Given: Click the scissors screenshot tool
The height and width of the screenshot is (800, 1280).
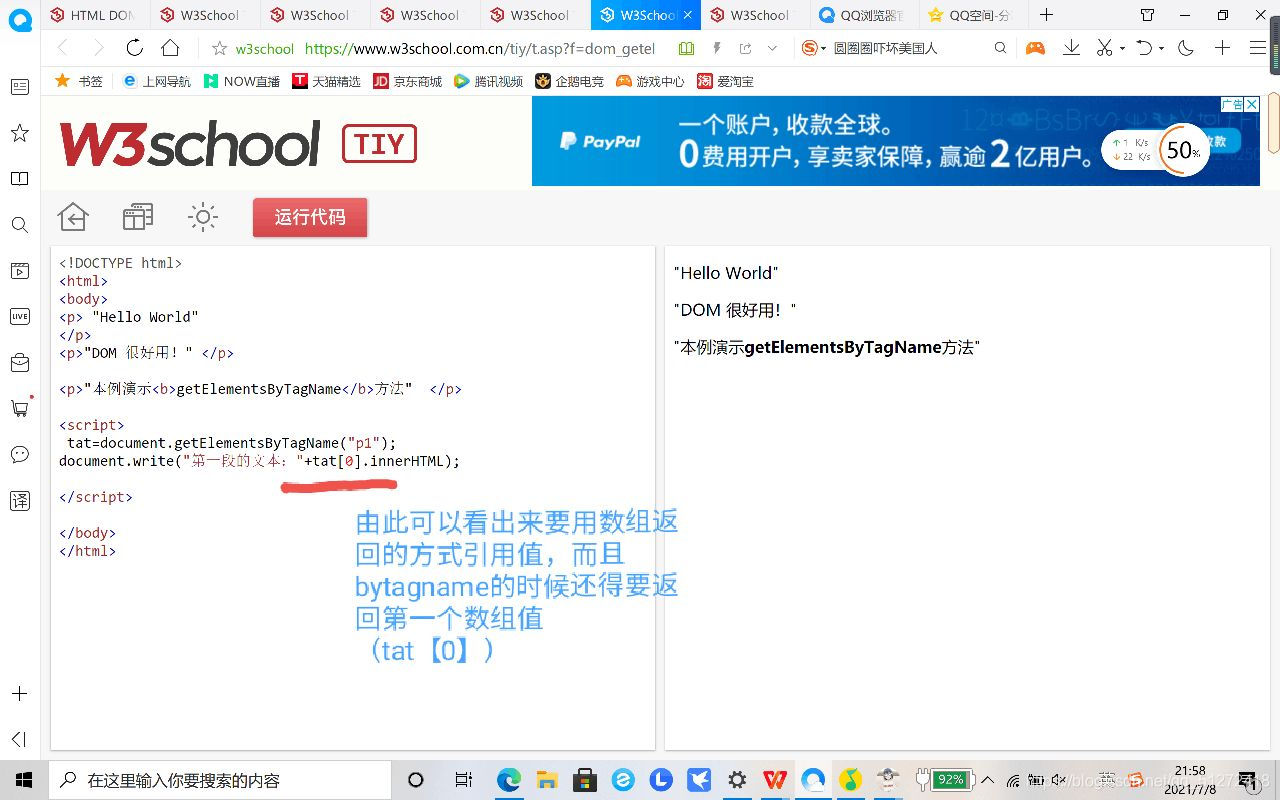Looking at the screenshot, I should [x=1104, y=48].
